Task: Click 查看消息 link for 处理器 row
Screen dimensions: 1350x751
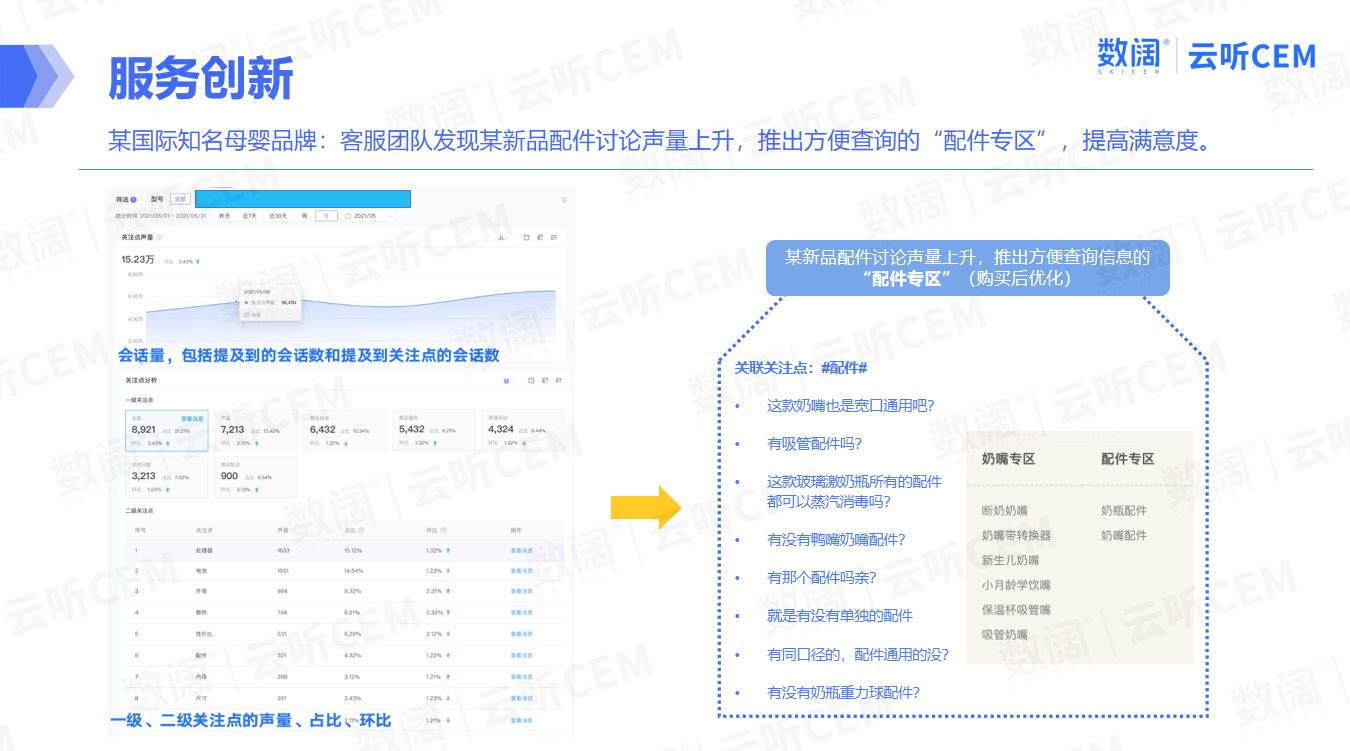Action: pos(521,550)
